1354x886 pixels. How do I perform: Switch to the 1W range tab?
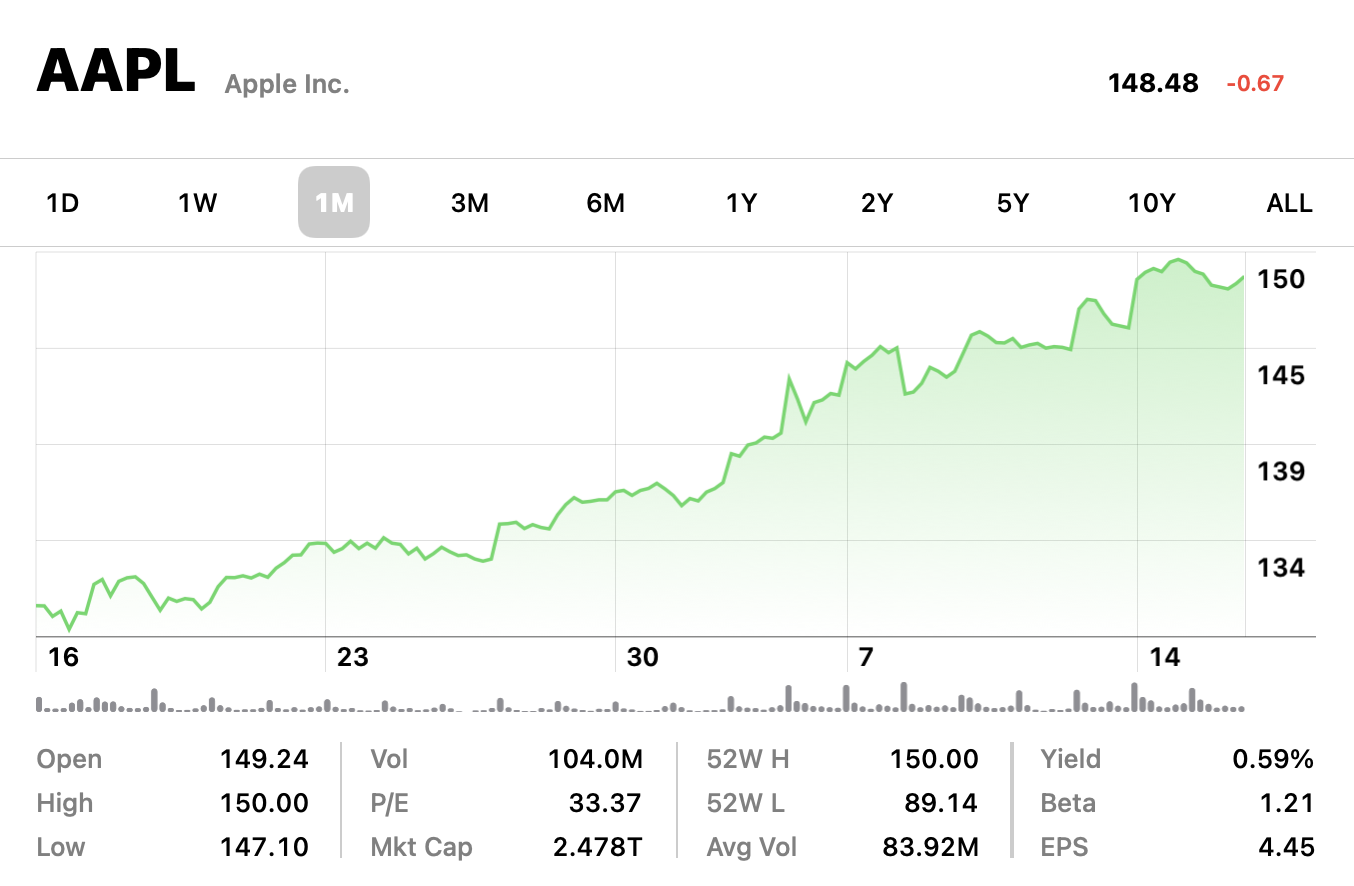pos(197,203)
